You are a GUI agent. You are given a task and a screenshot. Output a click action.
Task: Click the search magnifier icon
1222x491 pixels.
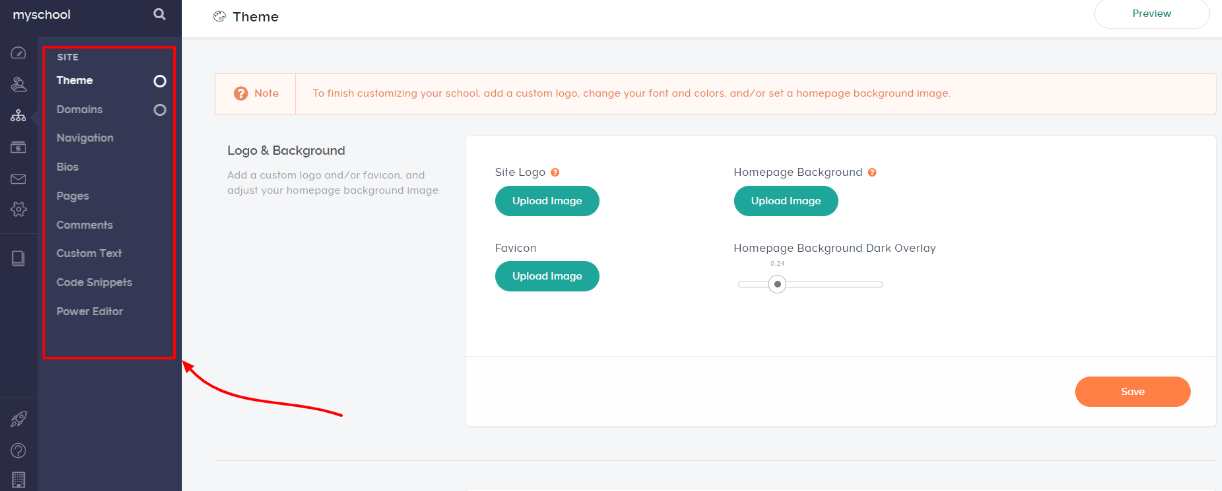click(x=160, y=15)
